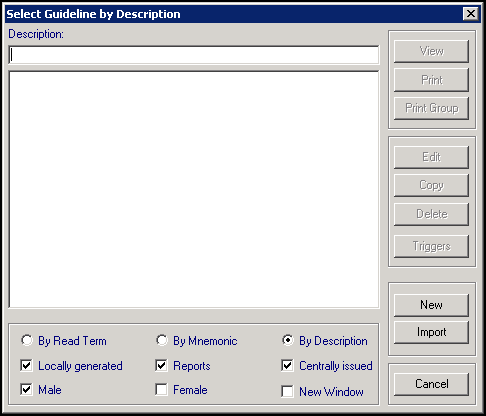The image size is (486, 416).
Task: Click the Delete button
Action: pos(431,214)
